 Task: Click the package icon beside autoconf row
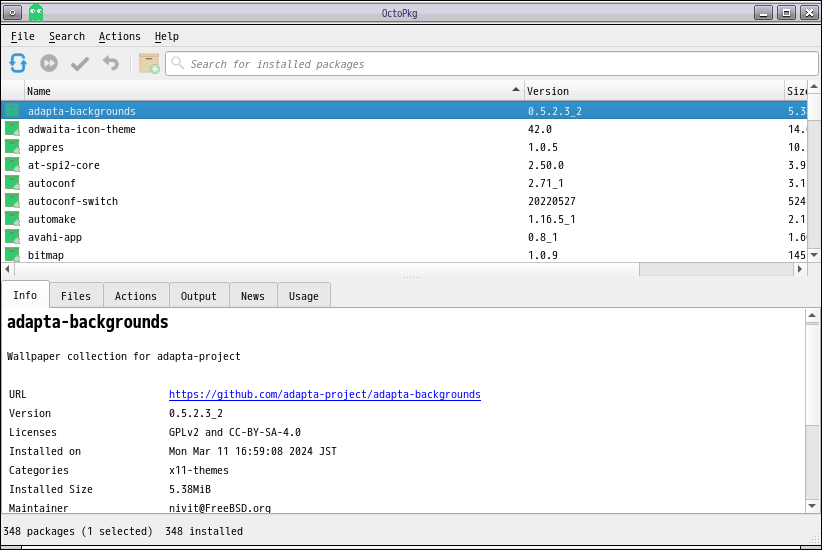coord(13,183)
